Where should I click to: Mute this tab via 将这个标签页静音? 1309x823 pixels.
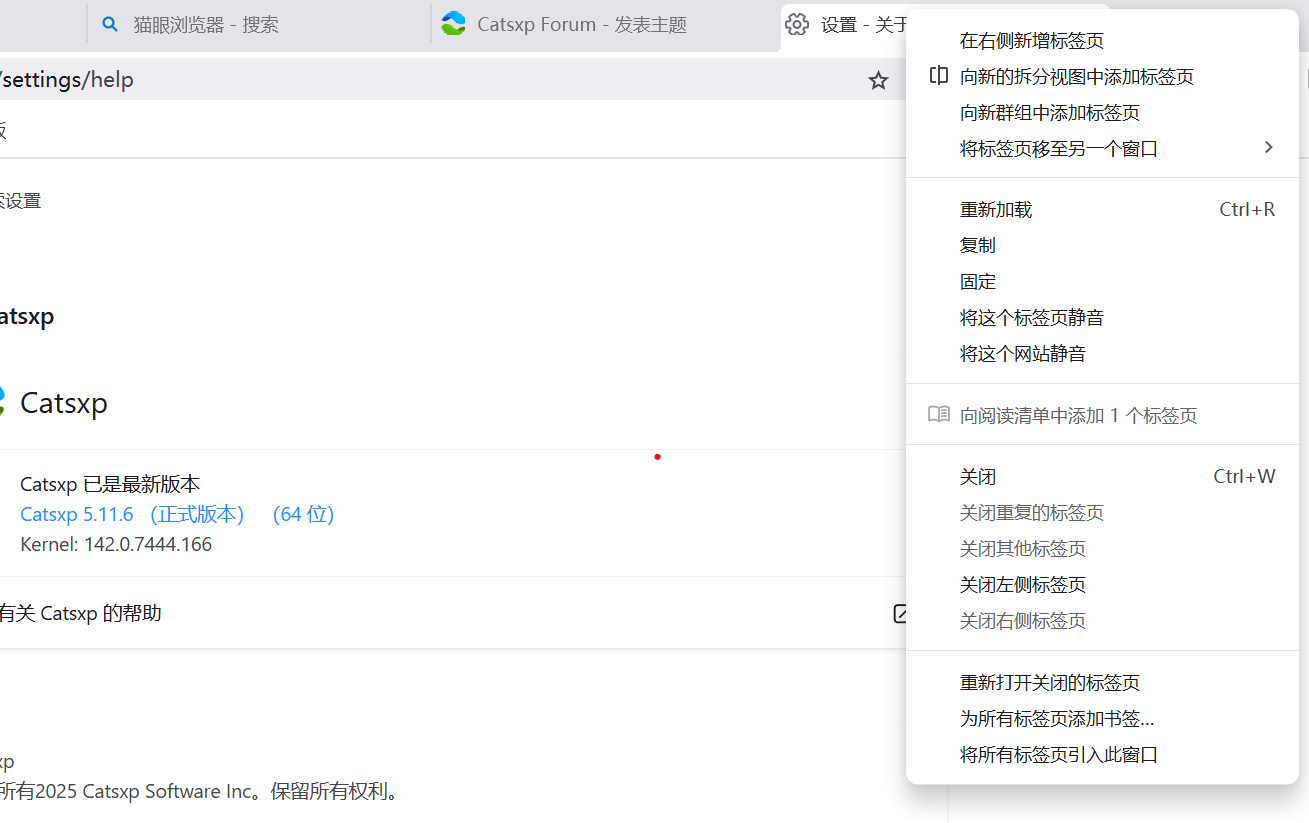pyautogui.click(x=1031, y=318)
